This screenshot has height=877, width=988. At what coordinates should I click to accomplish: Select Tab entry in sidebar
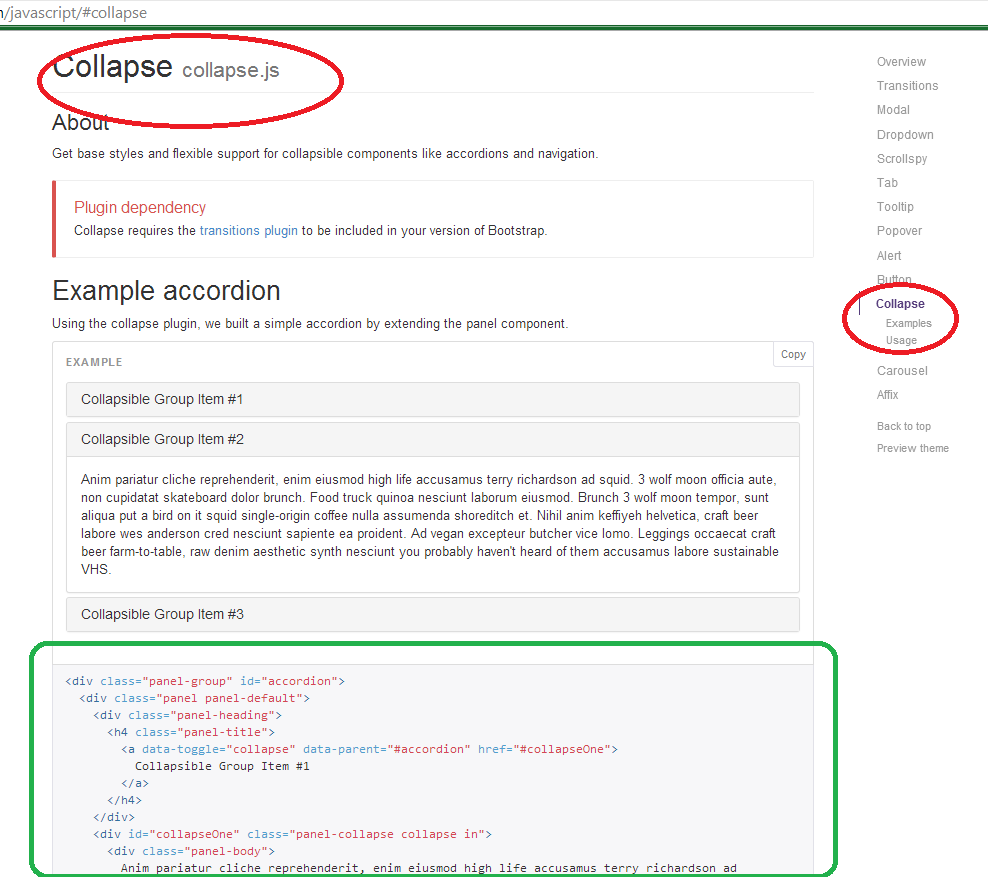pos(887,183)
